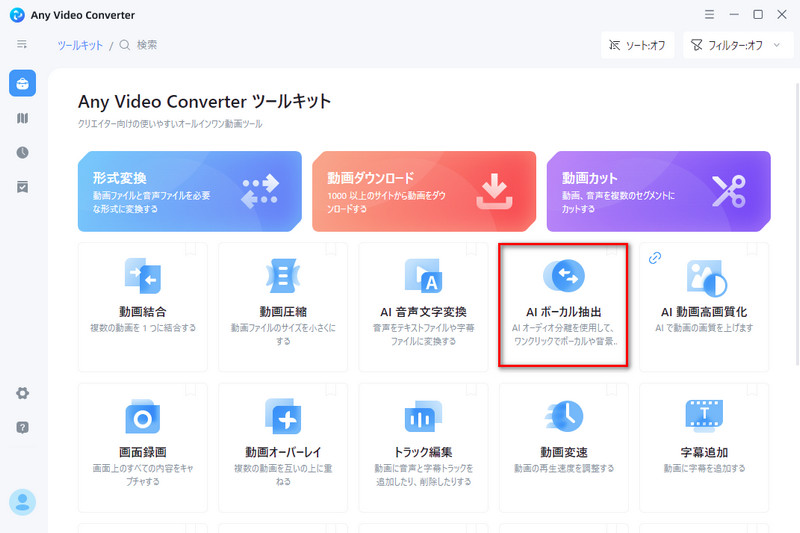Image resolution: width=800 pixels, height=533 pixels.
Task: Click the download arrow icon on 動画ダウンロード banner
Action: pos(494,191)
